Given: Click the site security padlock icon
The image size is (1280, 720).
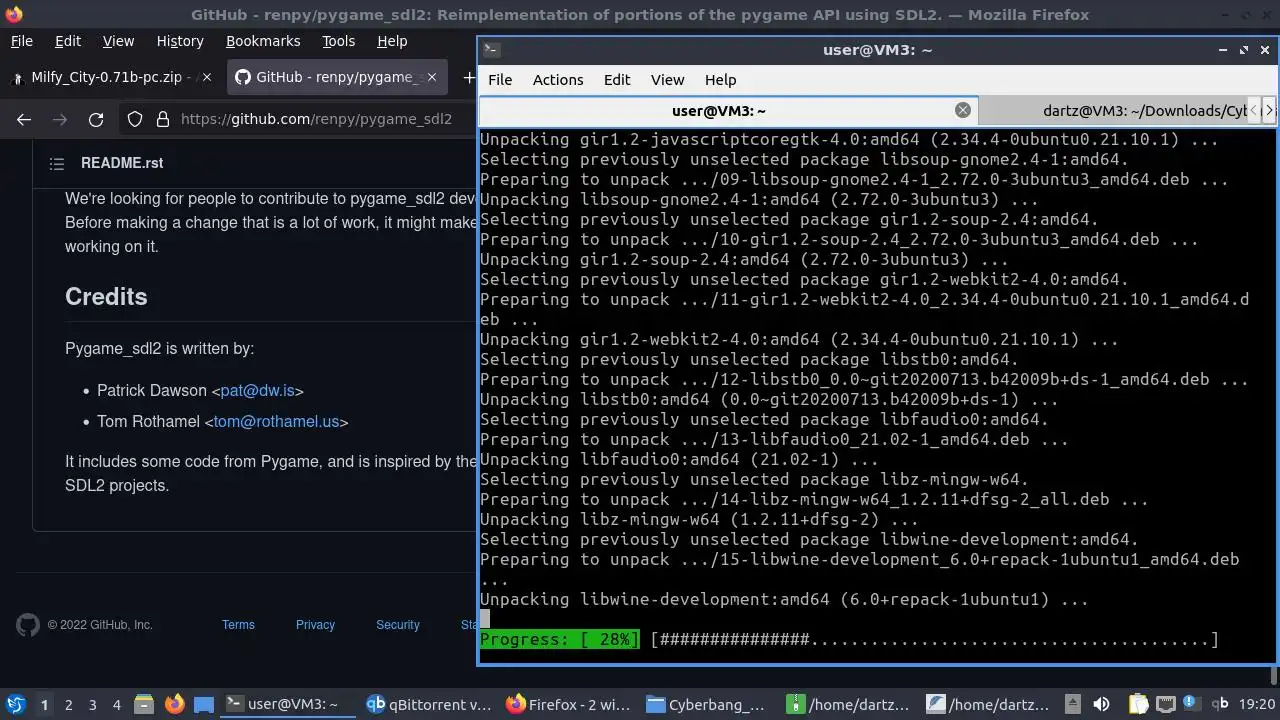Looking at the screenshot, I should (x=163, y=119).
